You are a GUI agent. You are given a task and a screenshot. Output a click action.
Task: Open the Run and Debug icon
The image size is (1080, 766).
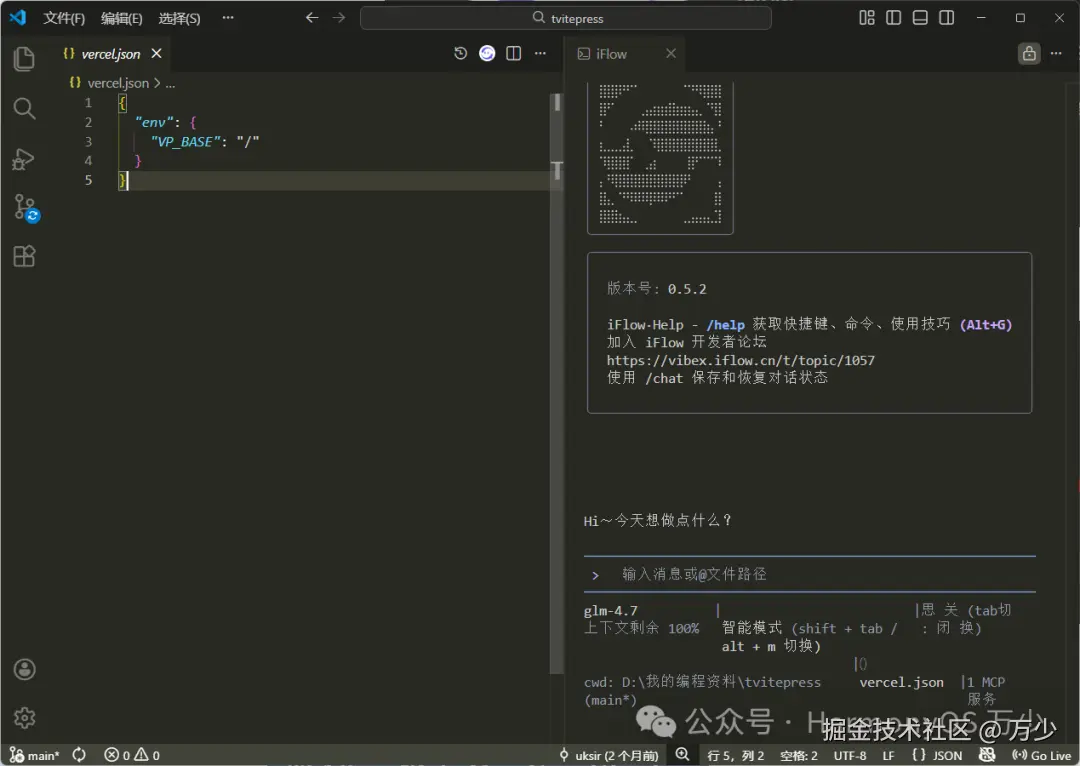(x=24, y=159)
